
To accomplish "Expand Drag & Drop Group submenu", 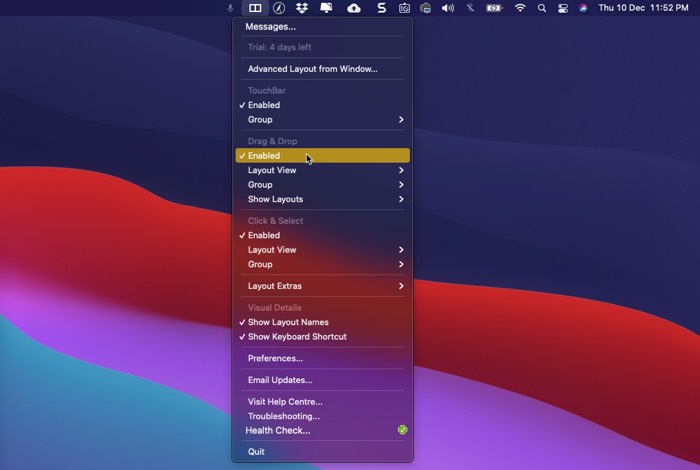I will 322,185.
